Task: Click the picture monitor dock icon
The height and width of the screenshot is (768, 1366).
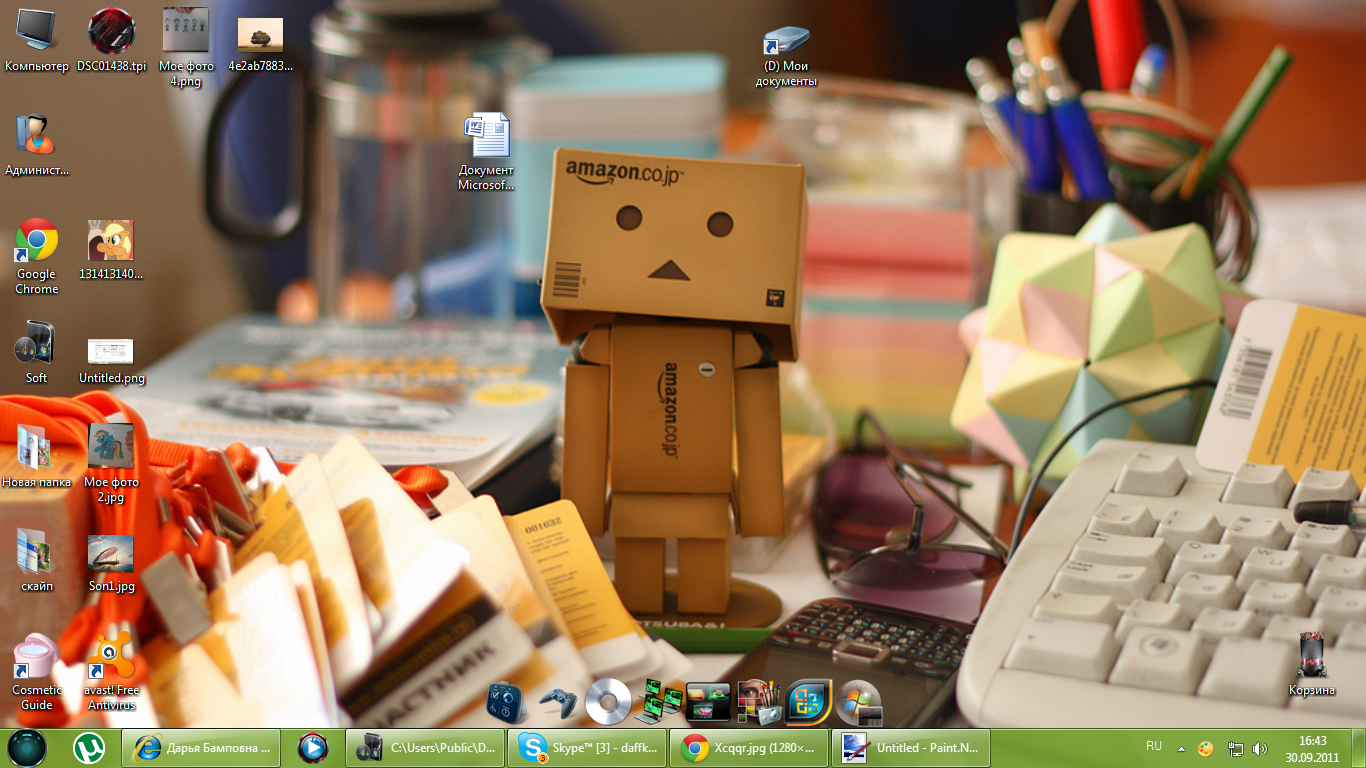Action: click(x=708, y=702)
